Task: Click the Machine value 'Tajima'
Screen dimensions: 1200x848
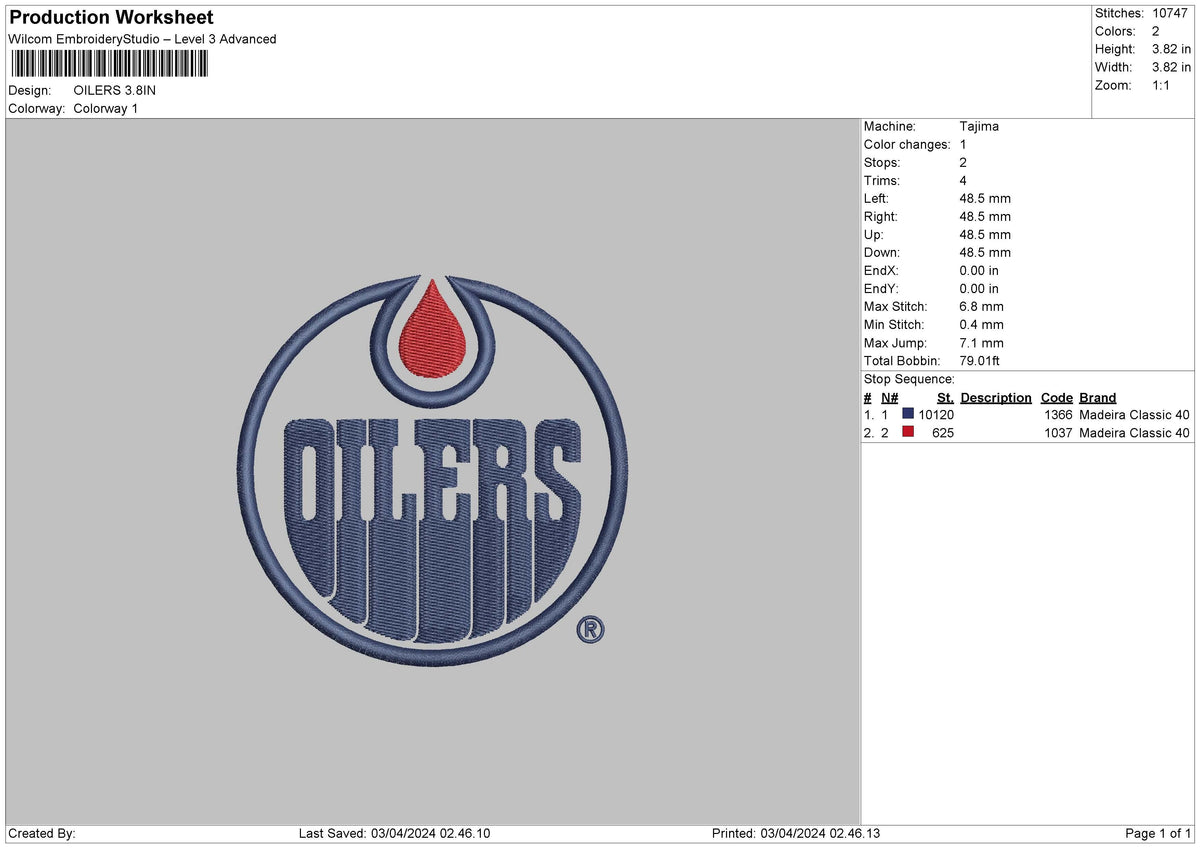Action: (x=979, y=126)
